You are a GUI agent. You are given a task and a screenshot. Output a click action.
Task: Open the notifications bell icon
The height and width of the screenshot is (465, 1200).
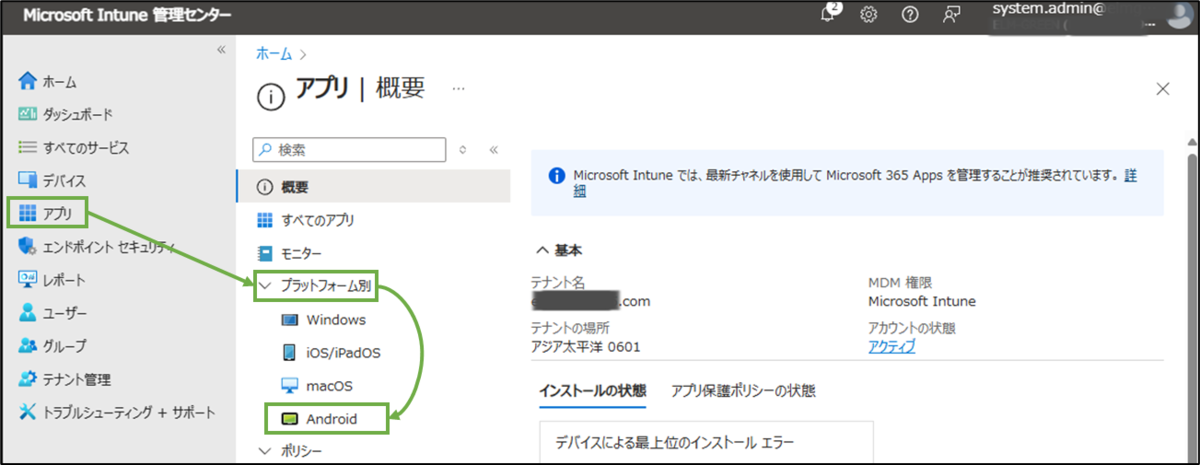(828, 15)
